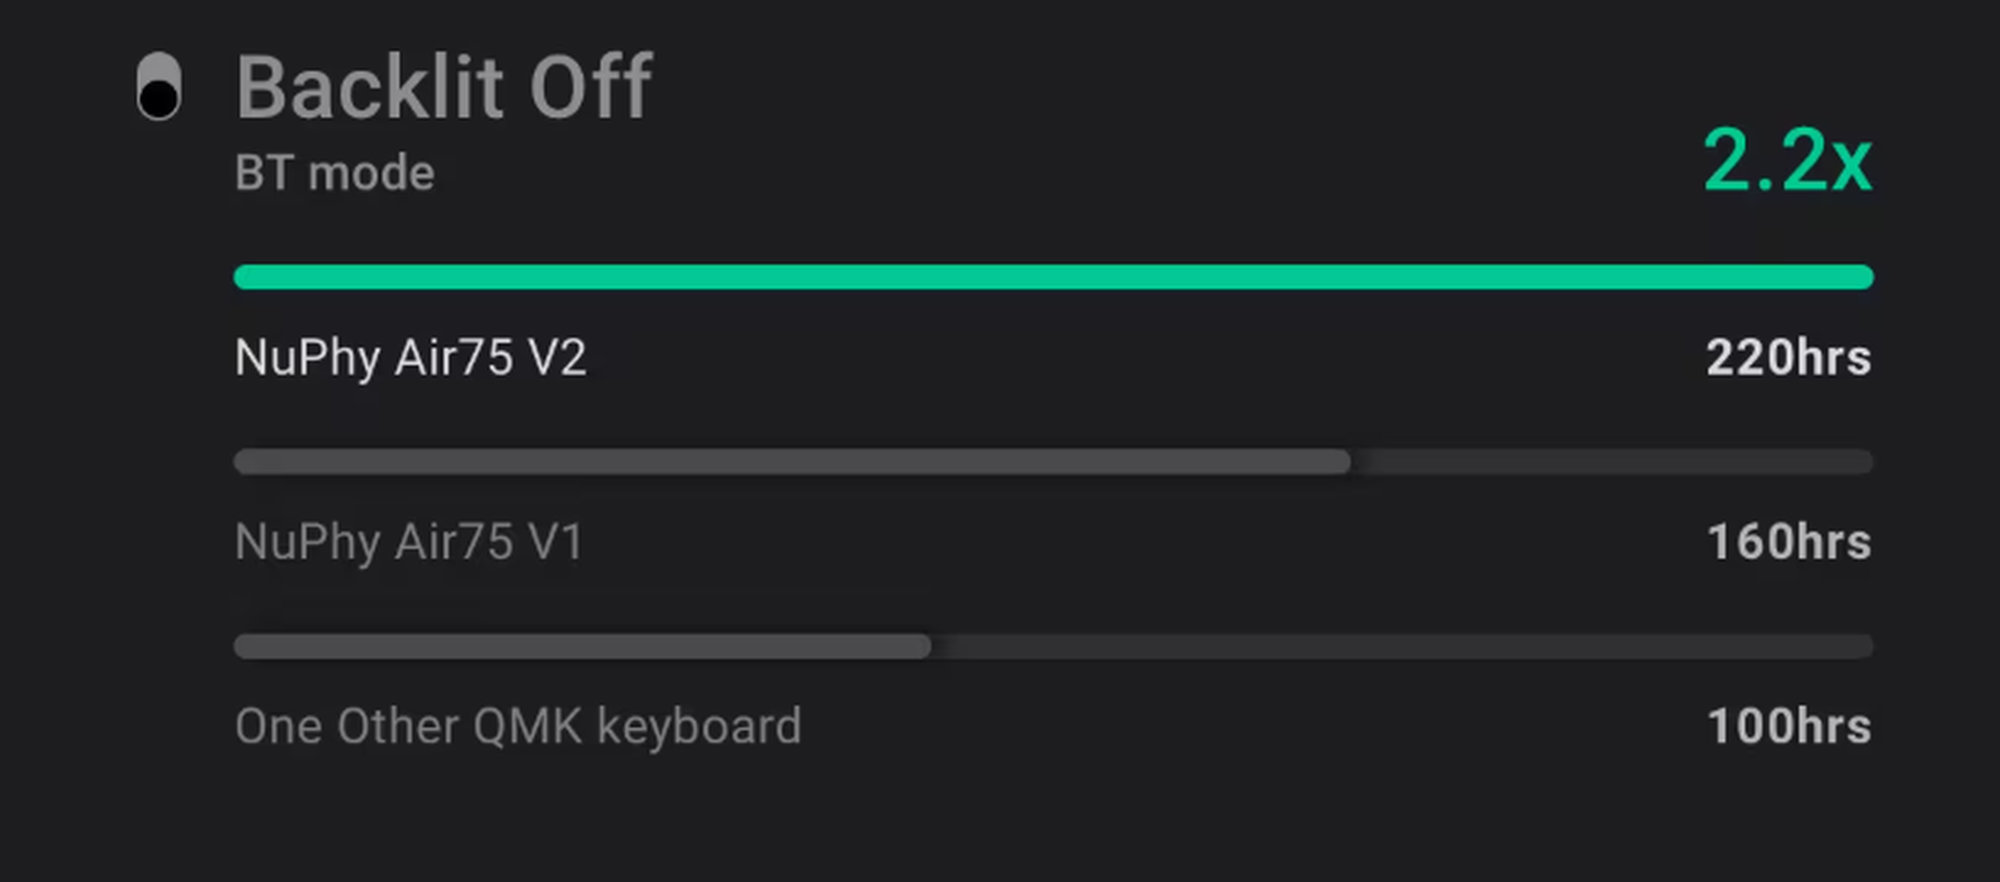
Task: Click the right end of the green bar
Action: [x=1860, y=277]
